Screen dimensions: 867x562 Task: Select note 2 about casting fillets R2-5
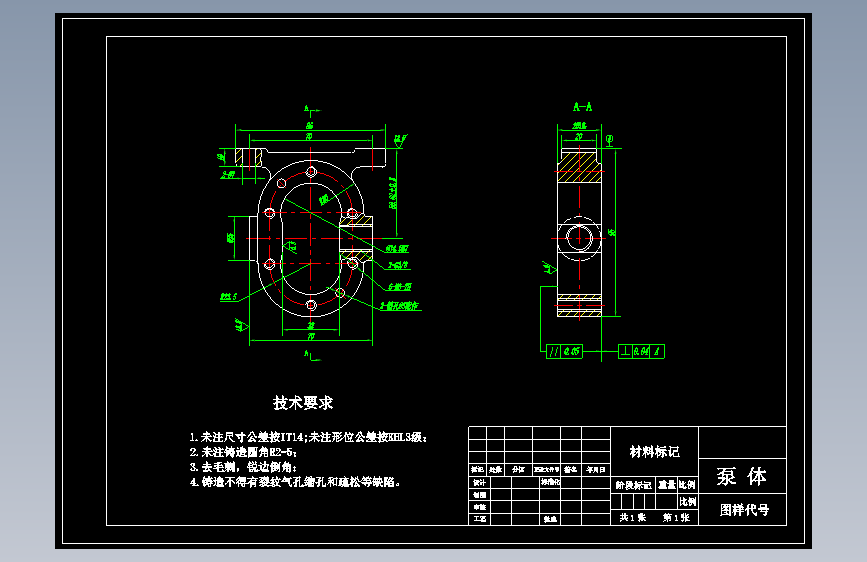tap(243, 452)
